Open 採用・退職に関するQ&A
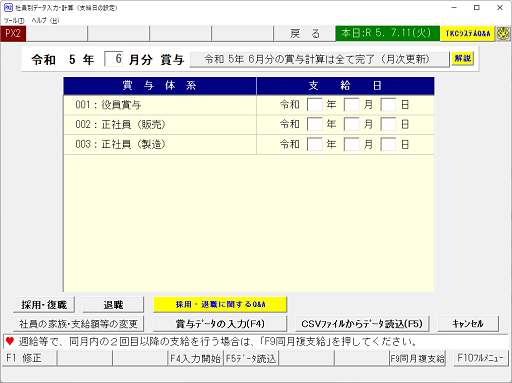This screenshot has width=512, height=383. coord(220,304)
